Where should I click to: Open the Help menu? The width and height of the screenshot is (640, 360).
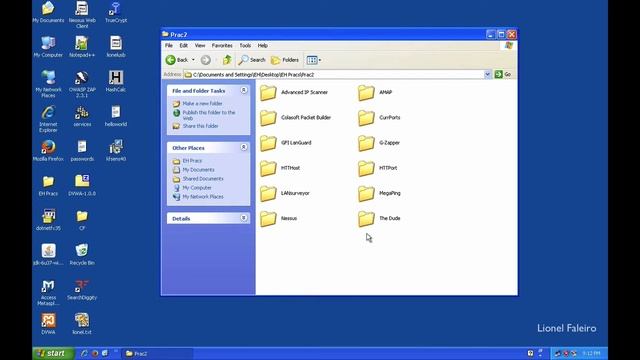(262, 46)
